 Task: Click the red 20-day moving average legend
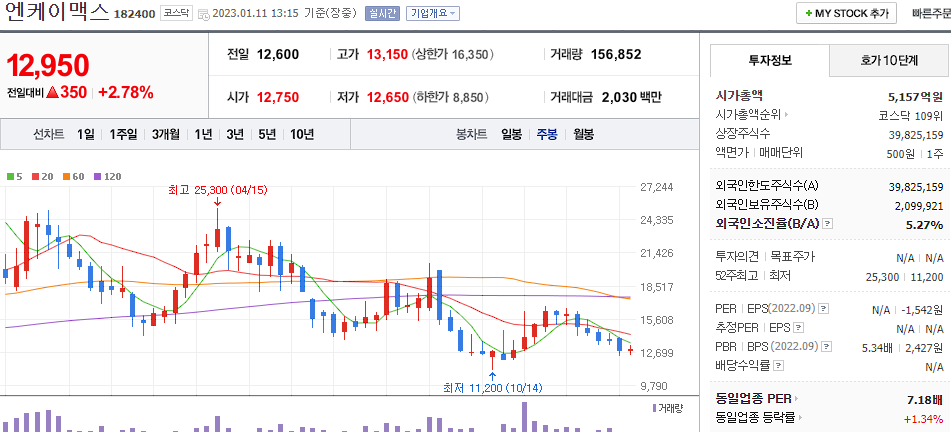(42, 177)
